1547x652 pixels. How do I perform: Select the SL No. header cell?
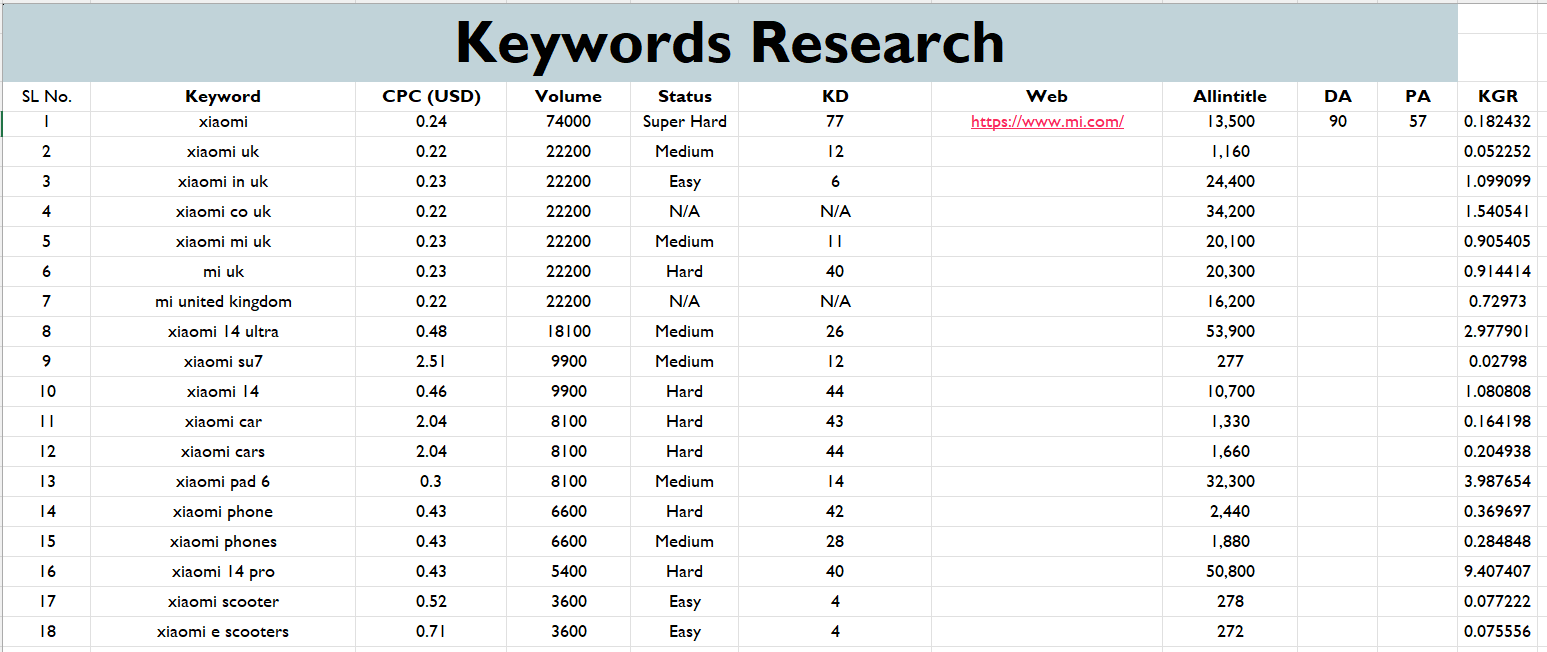(x=47, y=97)
